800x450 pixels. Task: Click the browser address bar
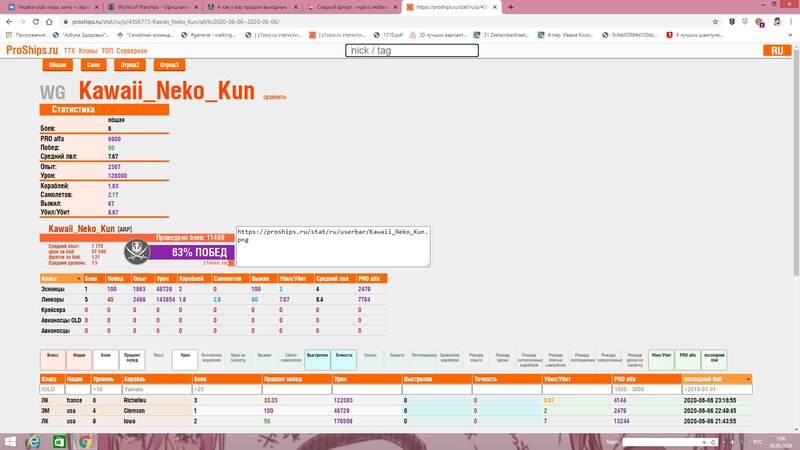point(388,21)
